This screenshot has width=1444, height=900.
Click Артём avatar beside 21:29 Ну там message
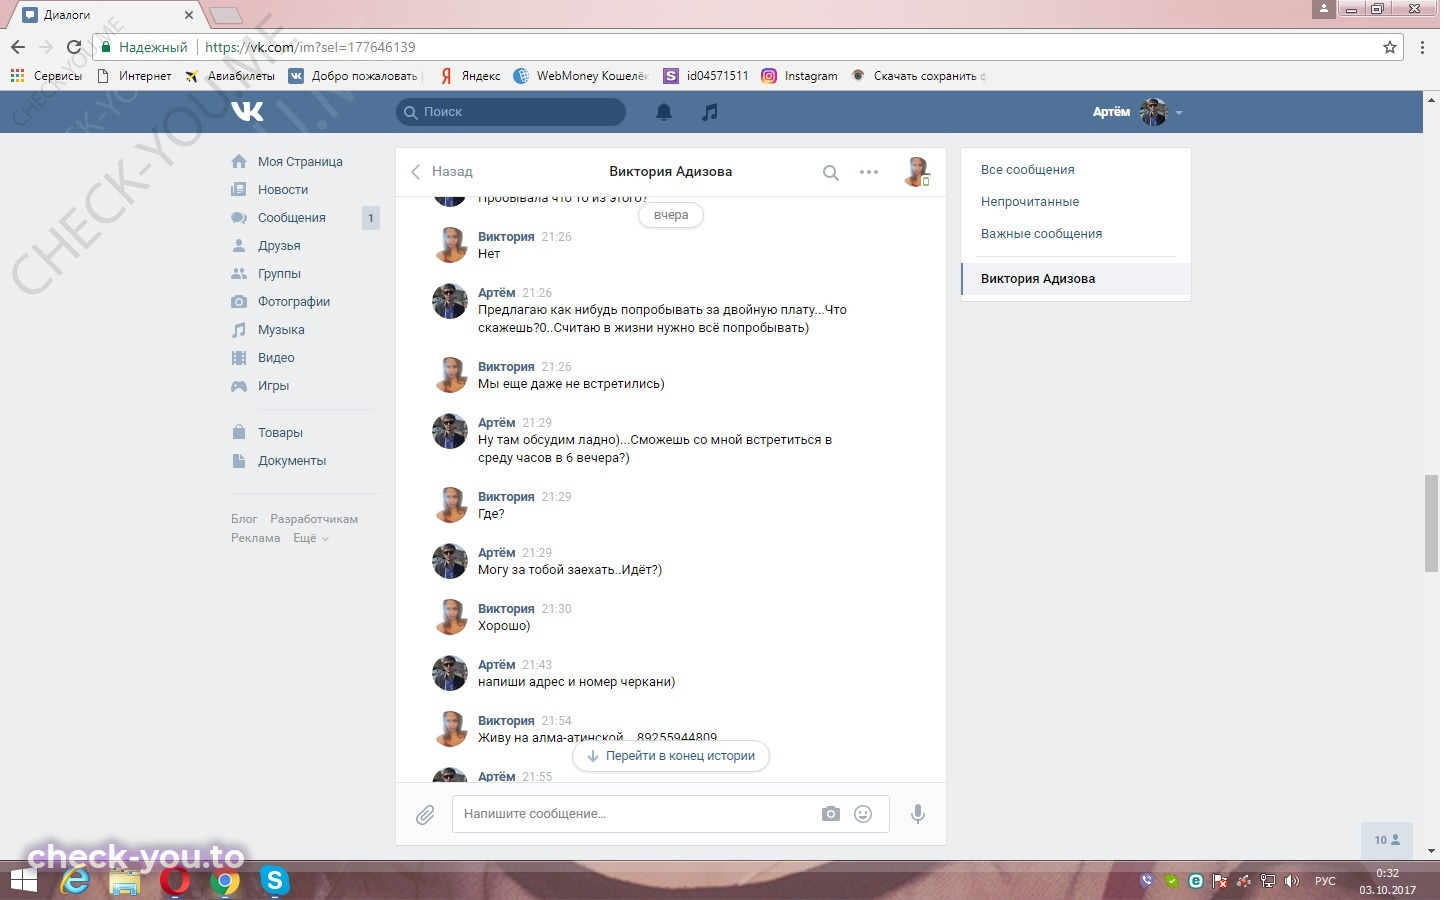coord(450,432)
